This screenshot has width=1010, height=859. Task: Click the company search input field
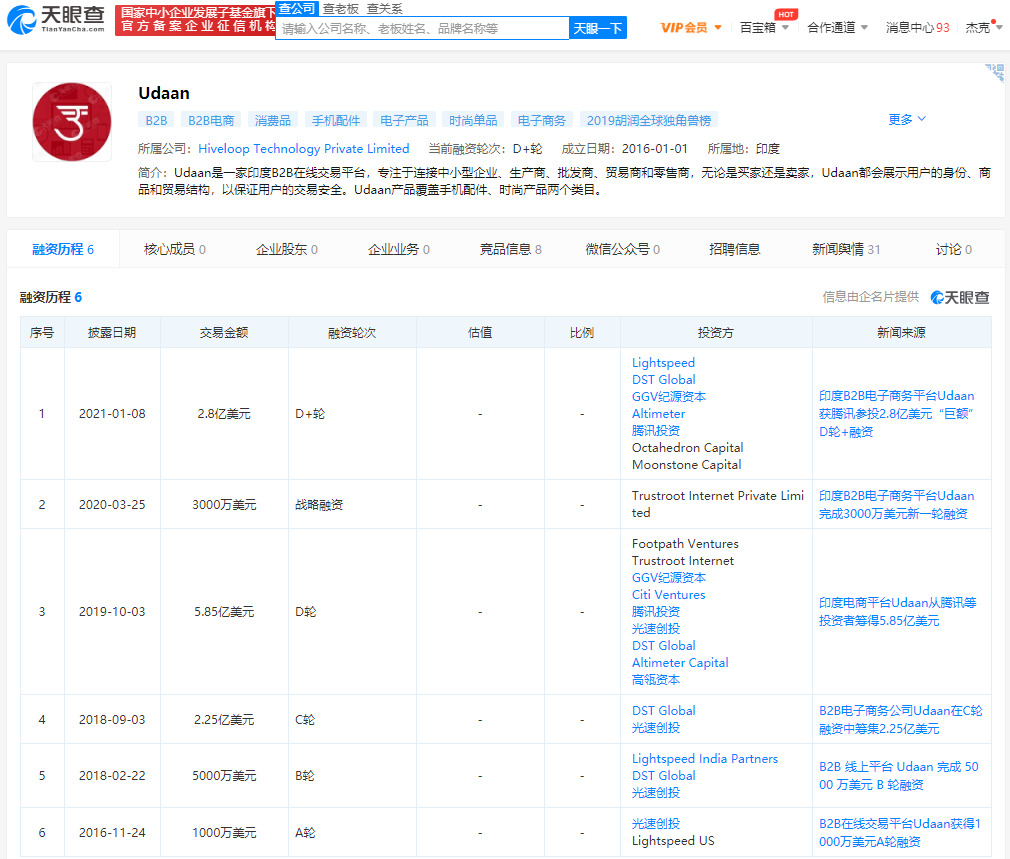point(422,28)
